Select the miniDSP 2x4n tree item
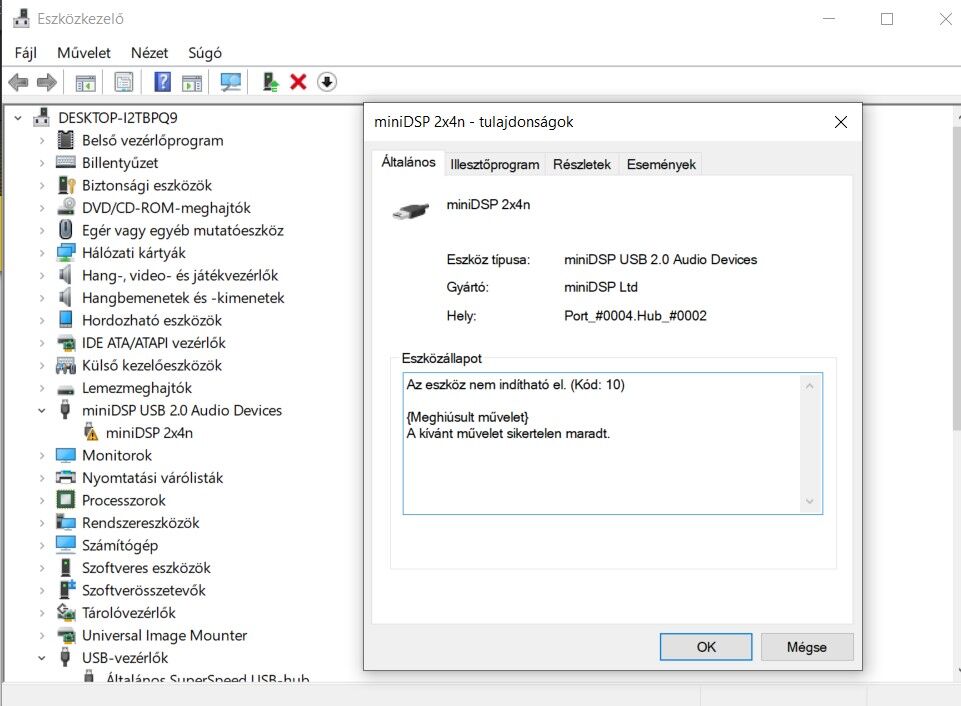The width and height of the screenshot is (961, 706). (x=150, y=433)
